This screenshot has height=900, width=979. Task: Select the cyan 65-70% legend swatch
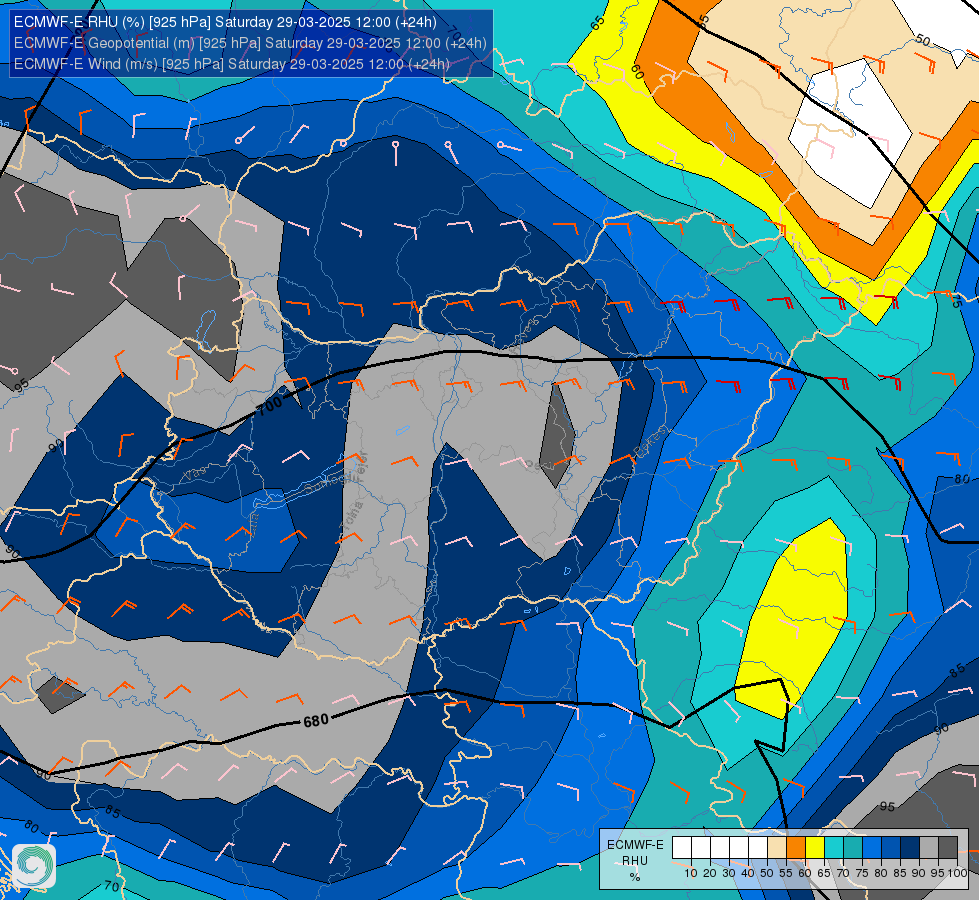834,848
